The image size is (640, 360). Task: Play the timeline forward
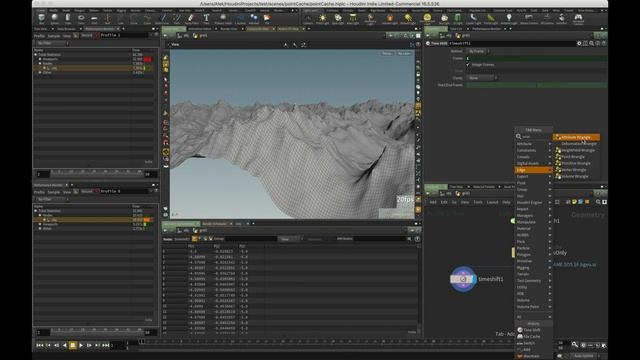81,345
